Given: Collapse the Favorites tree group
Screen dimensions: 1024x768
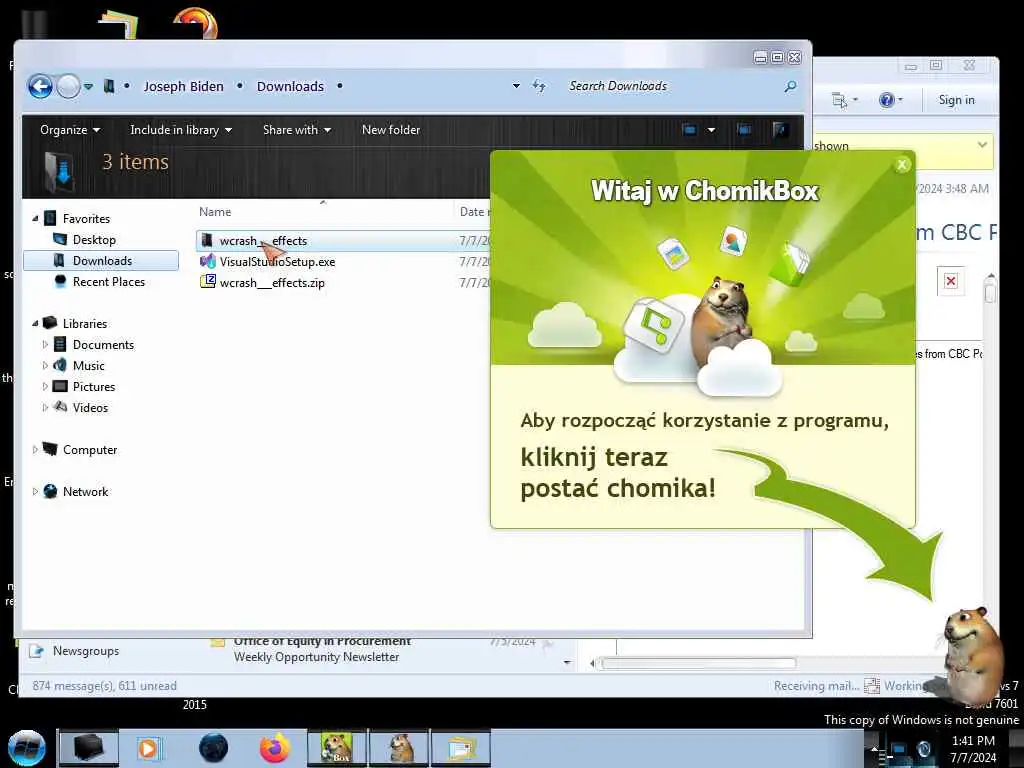Looking at the screenshot, I should [35, 219].
